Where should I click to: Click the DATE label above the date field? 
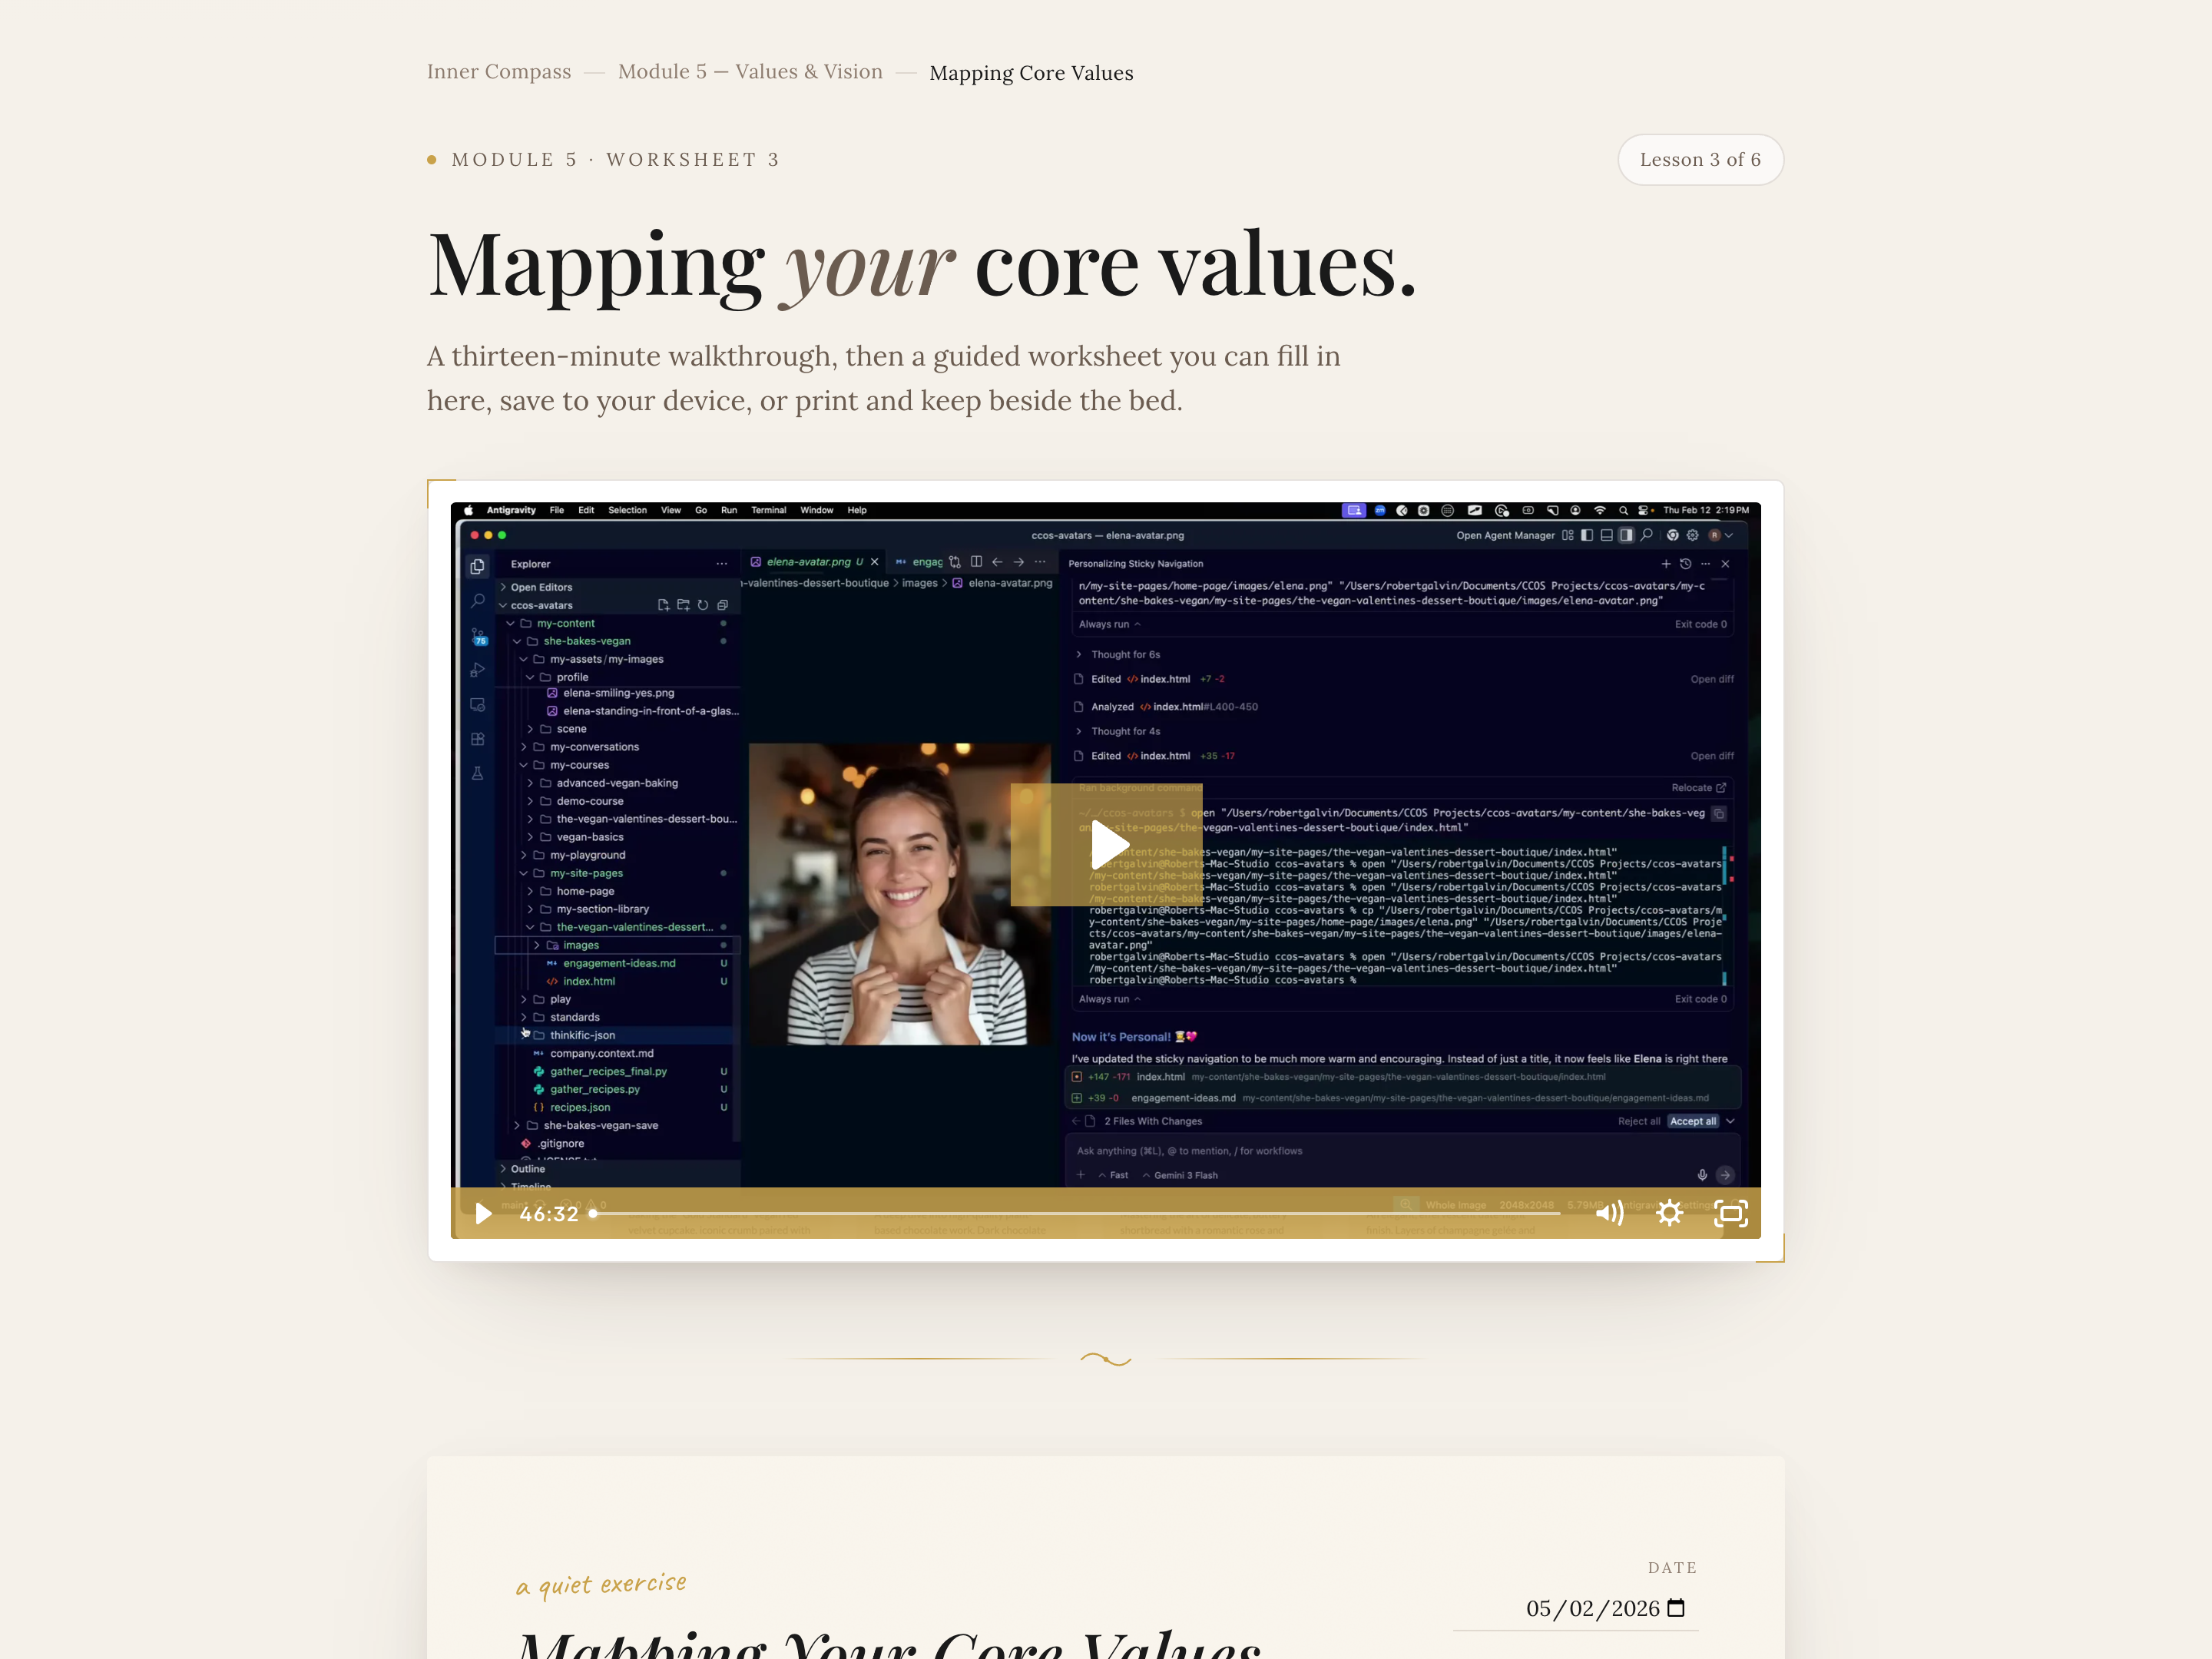pyautogui.click(x=1672, y=1567)
